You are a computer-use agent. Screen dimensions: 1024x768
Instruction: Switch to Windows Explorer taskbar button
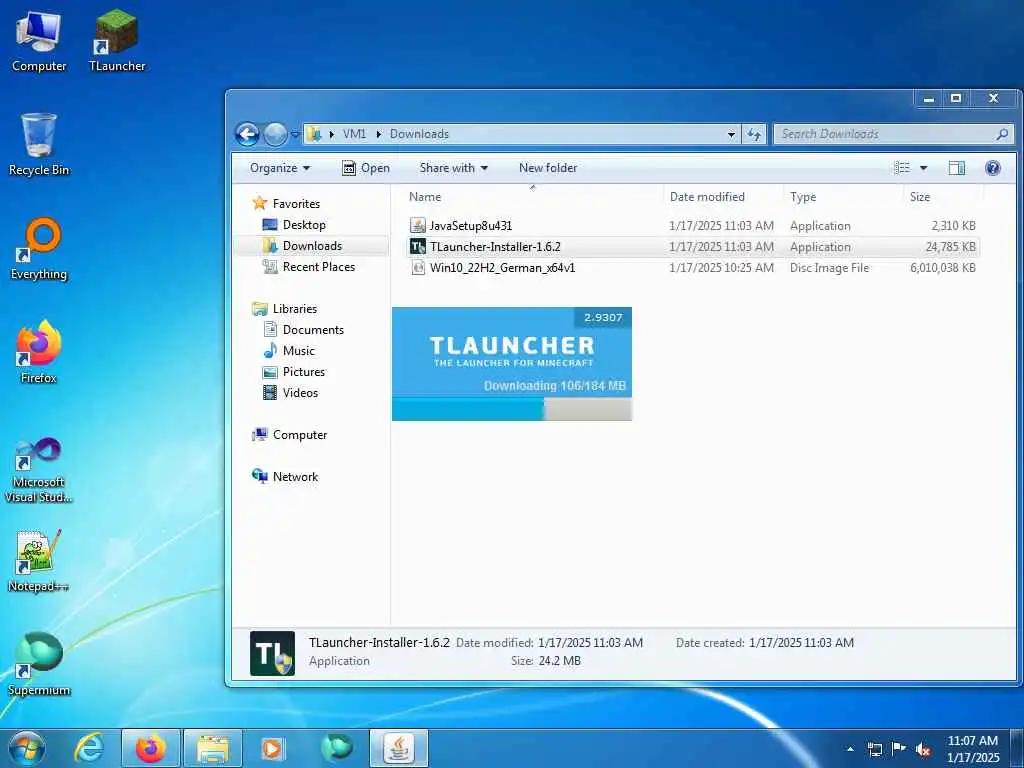point(213,748)
